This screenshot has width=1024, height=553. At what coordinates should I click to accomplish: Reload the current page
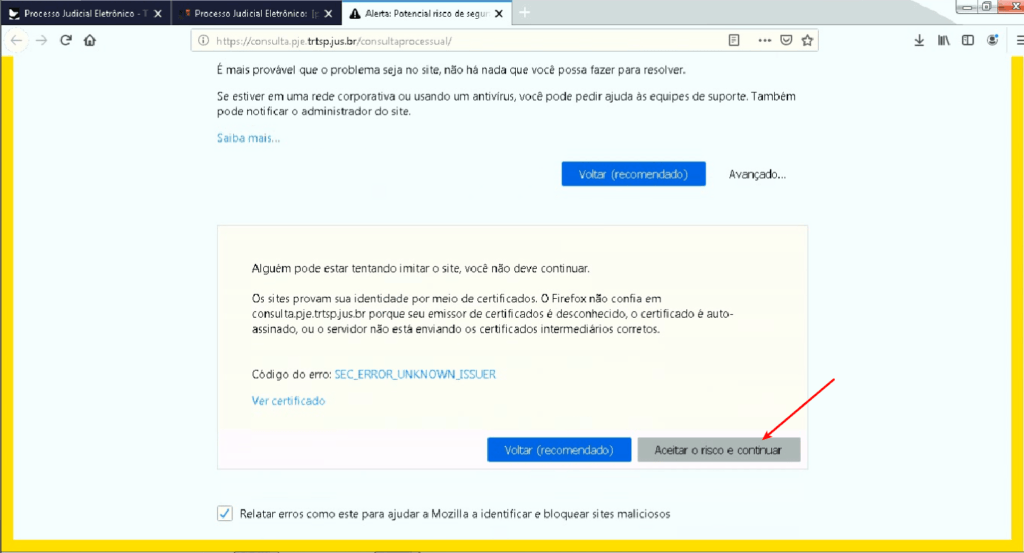tap(65, 40)
